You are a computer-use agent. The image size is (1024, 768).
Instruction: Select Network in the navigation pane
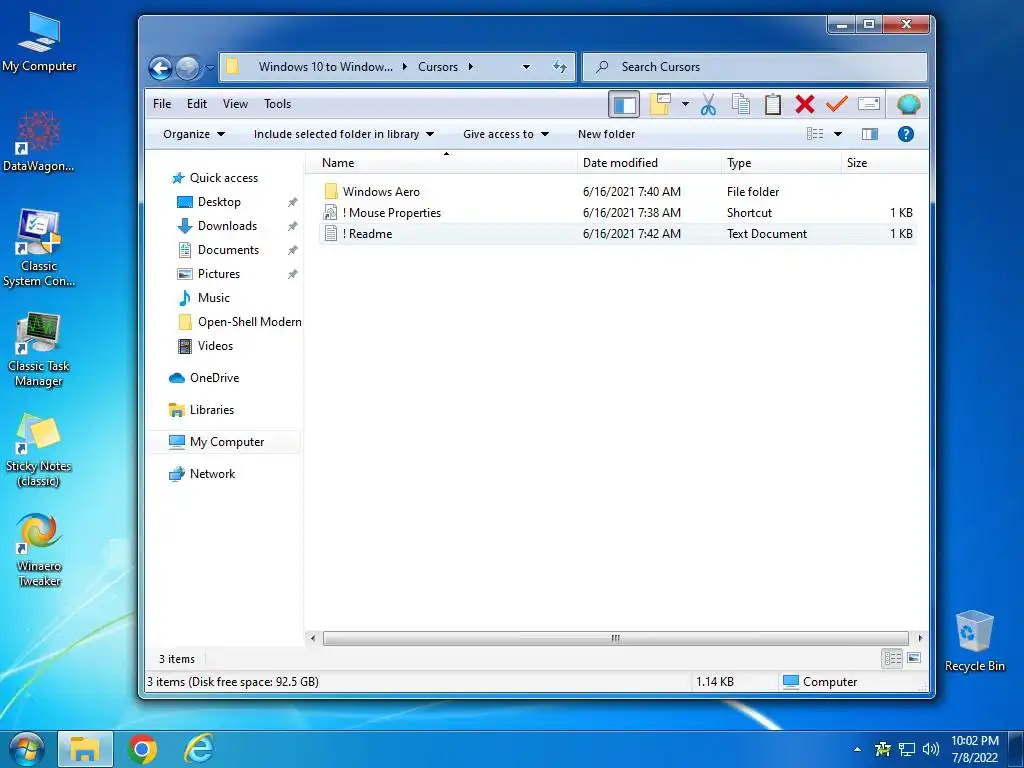coord(202,473)
